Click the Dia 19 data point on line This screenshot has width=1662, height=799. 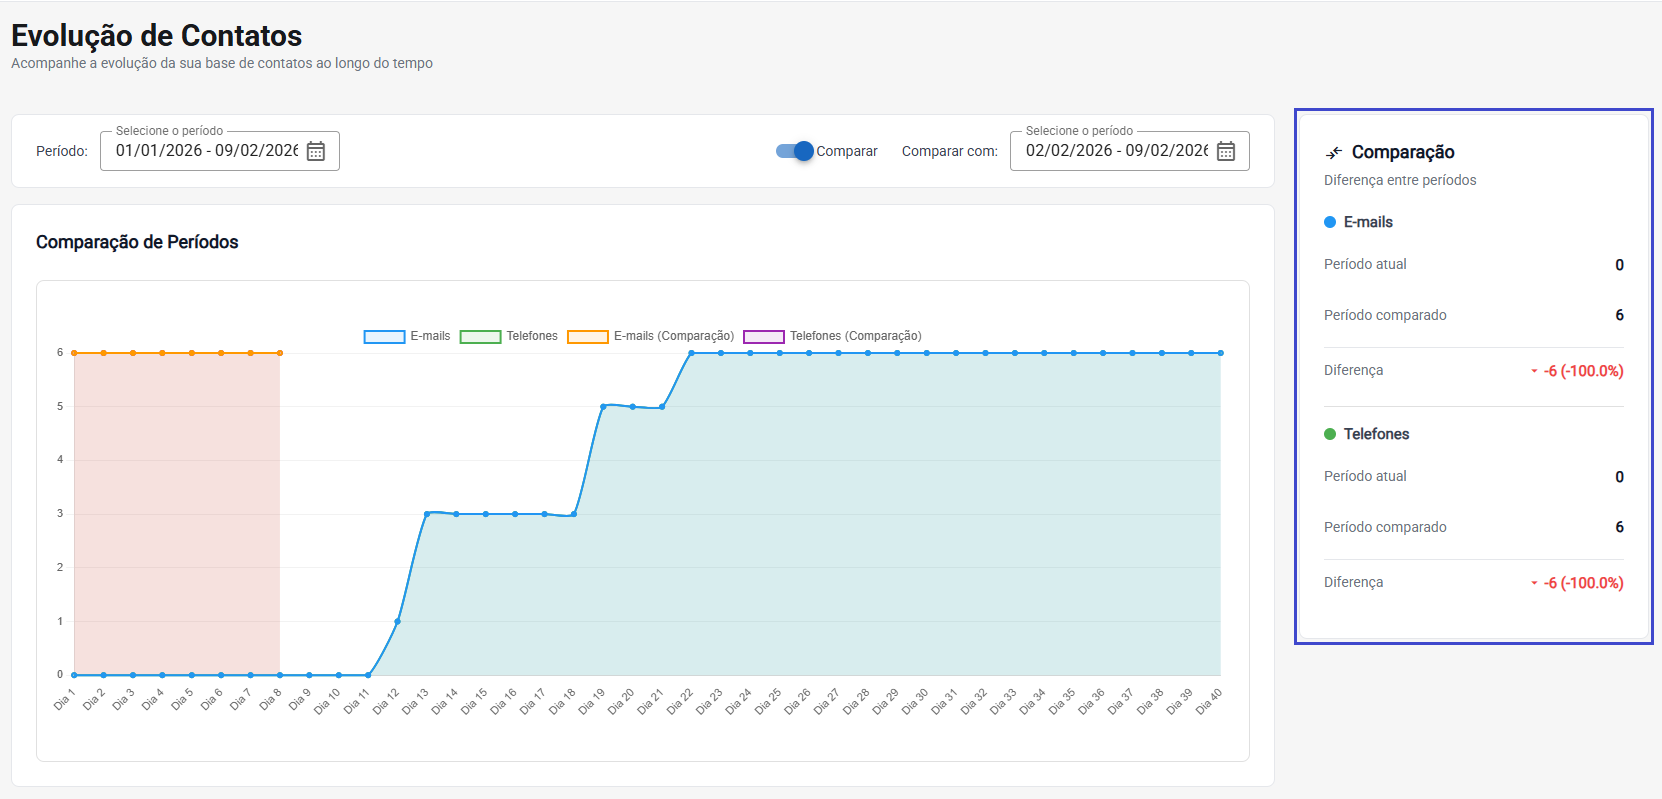(603, 406)
